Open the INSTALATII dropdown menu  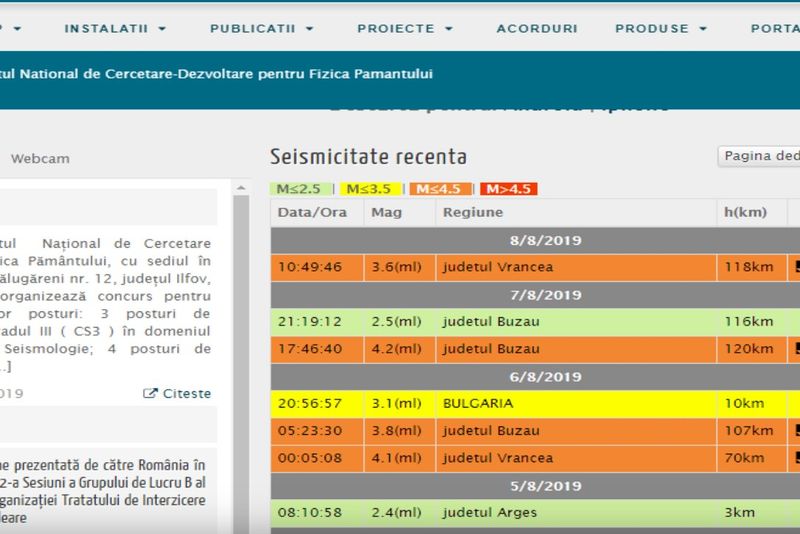pyautogui.click(x=115, y=28)
